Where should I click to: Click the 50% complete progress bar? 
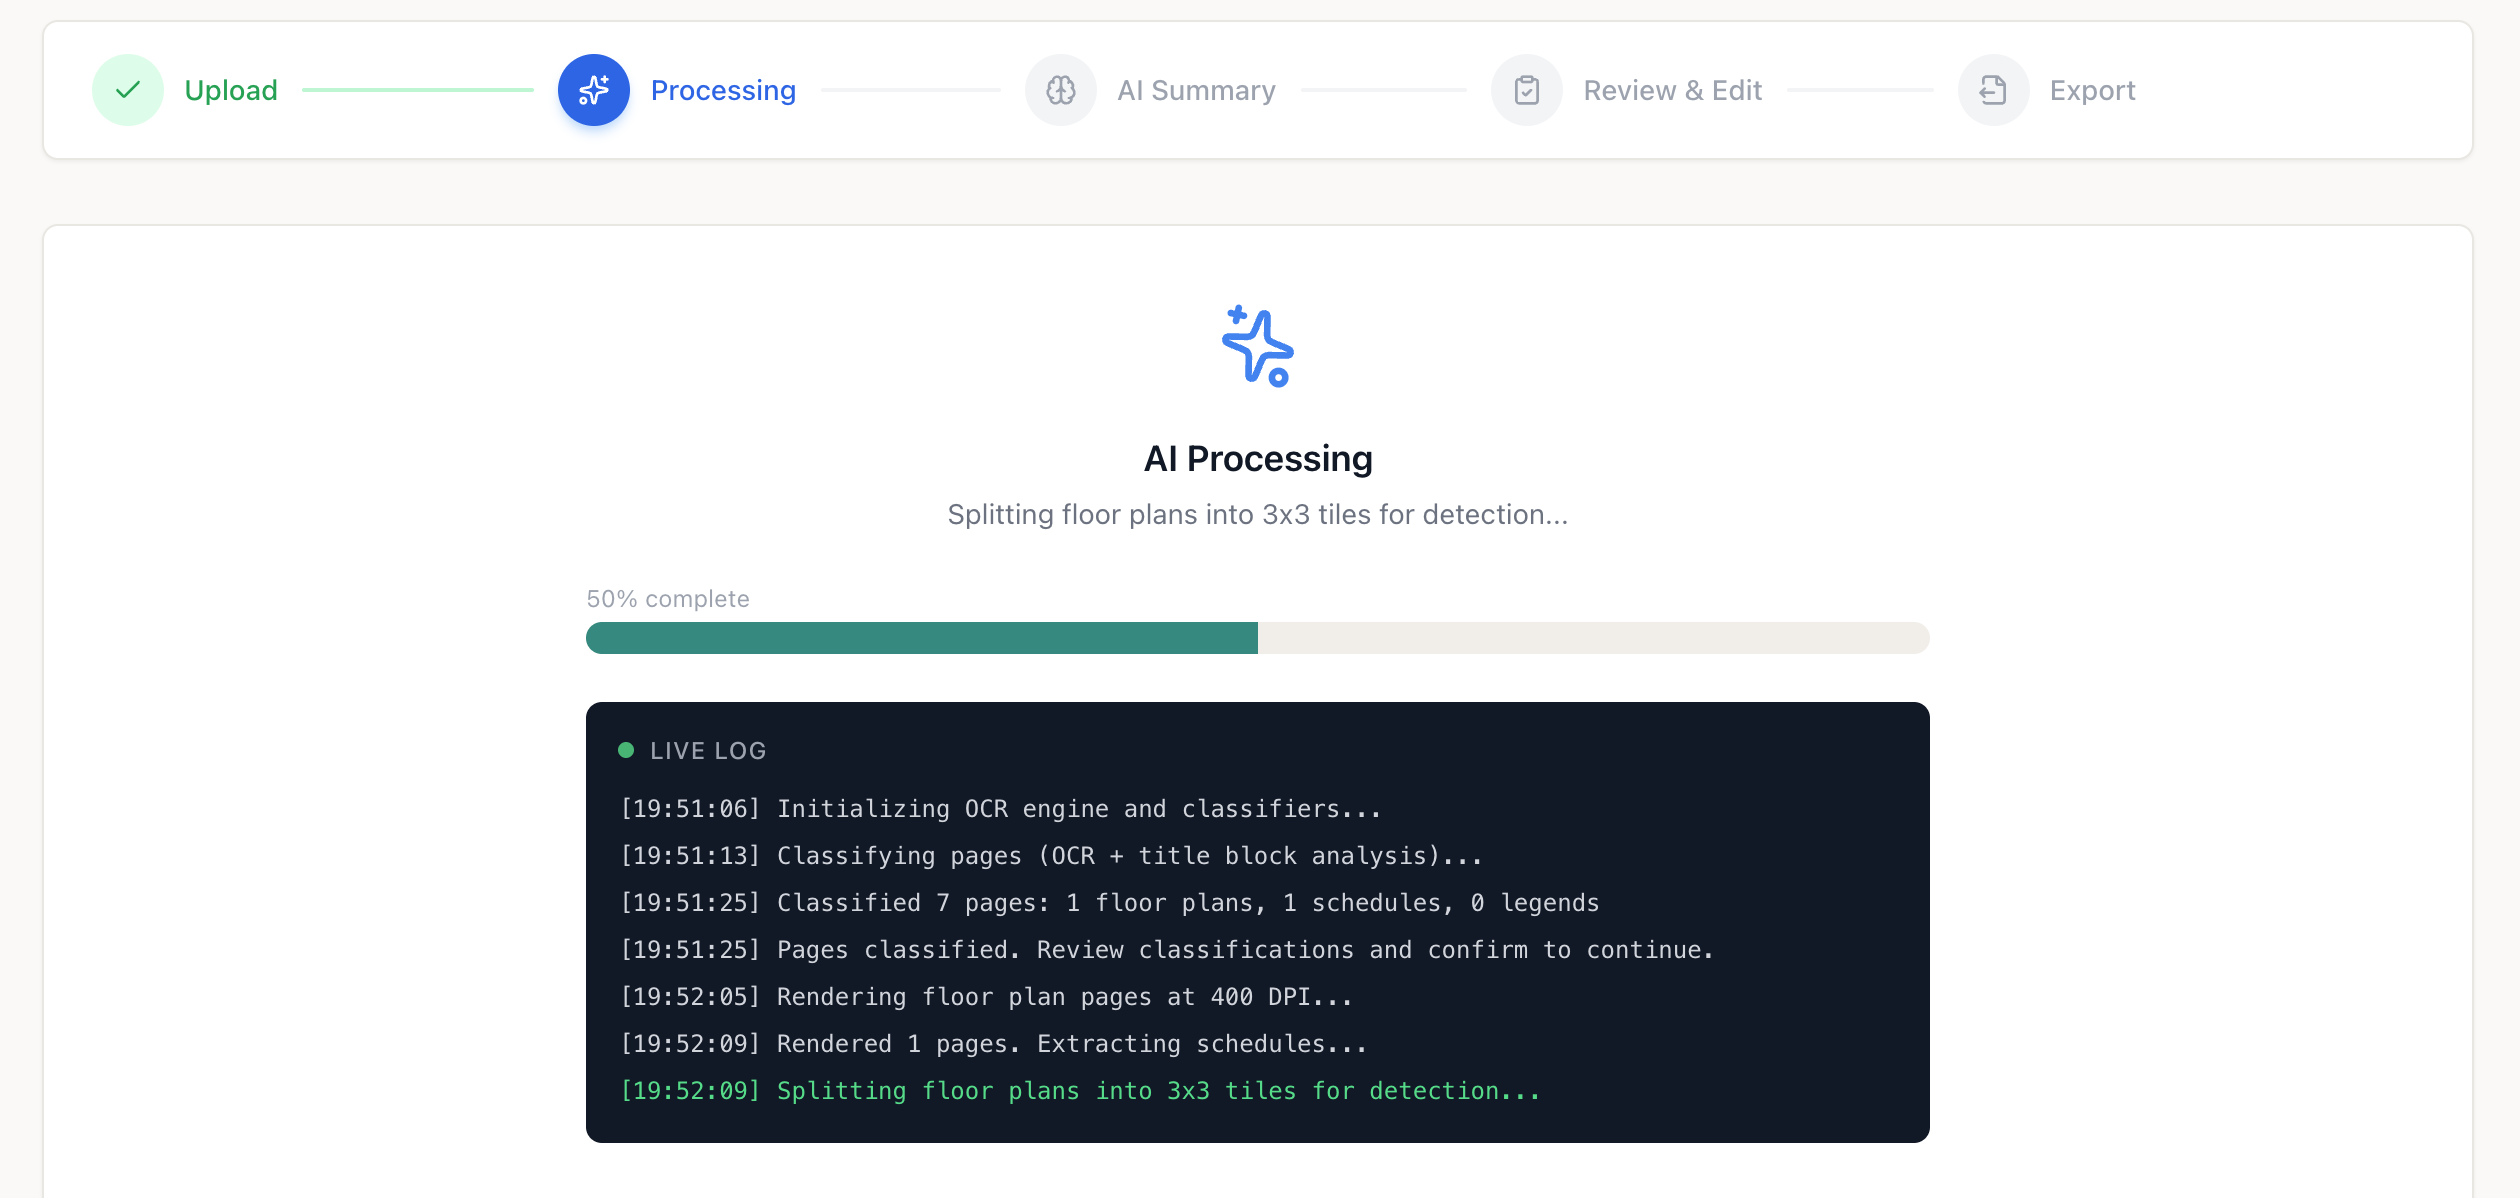tap(1258, 638)
